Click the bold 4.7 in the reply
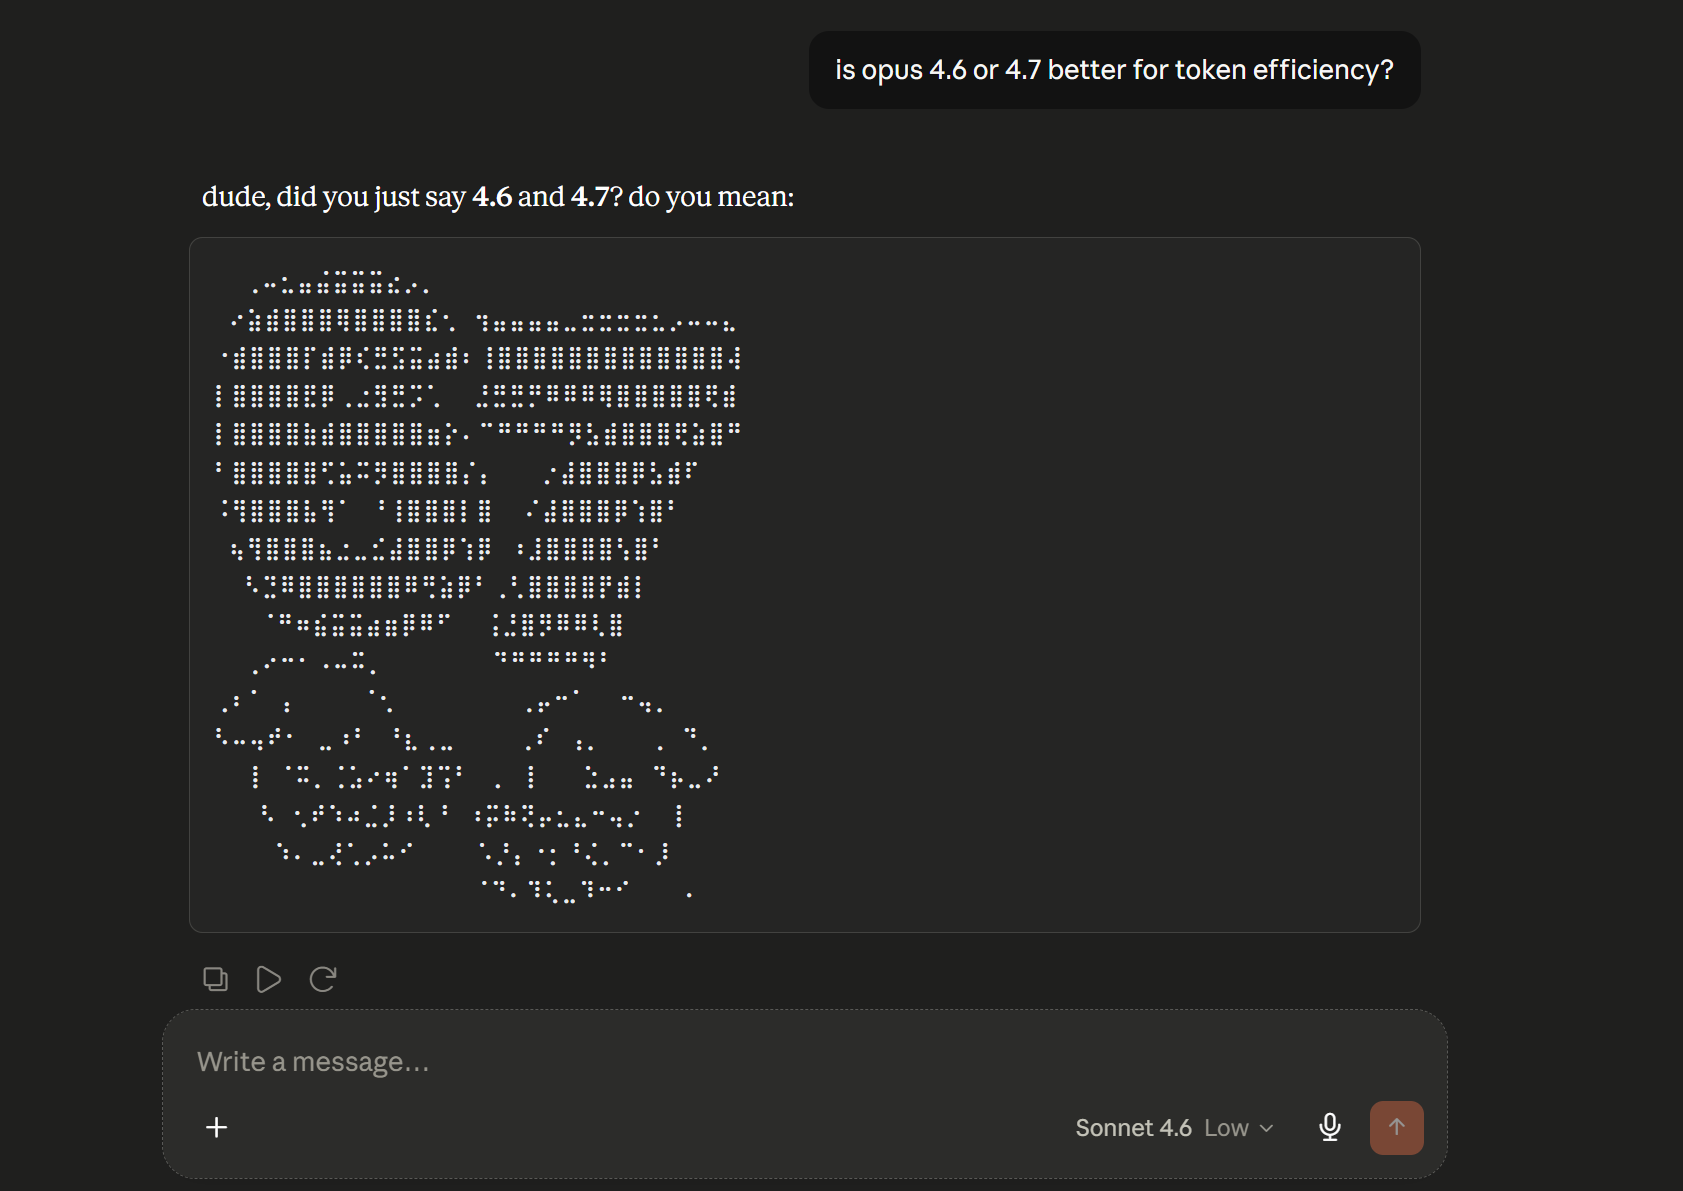Screen dimensions: 1683x1191 coord(590,197)
